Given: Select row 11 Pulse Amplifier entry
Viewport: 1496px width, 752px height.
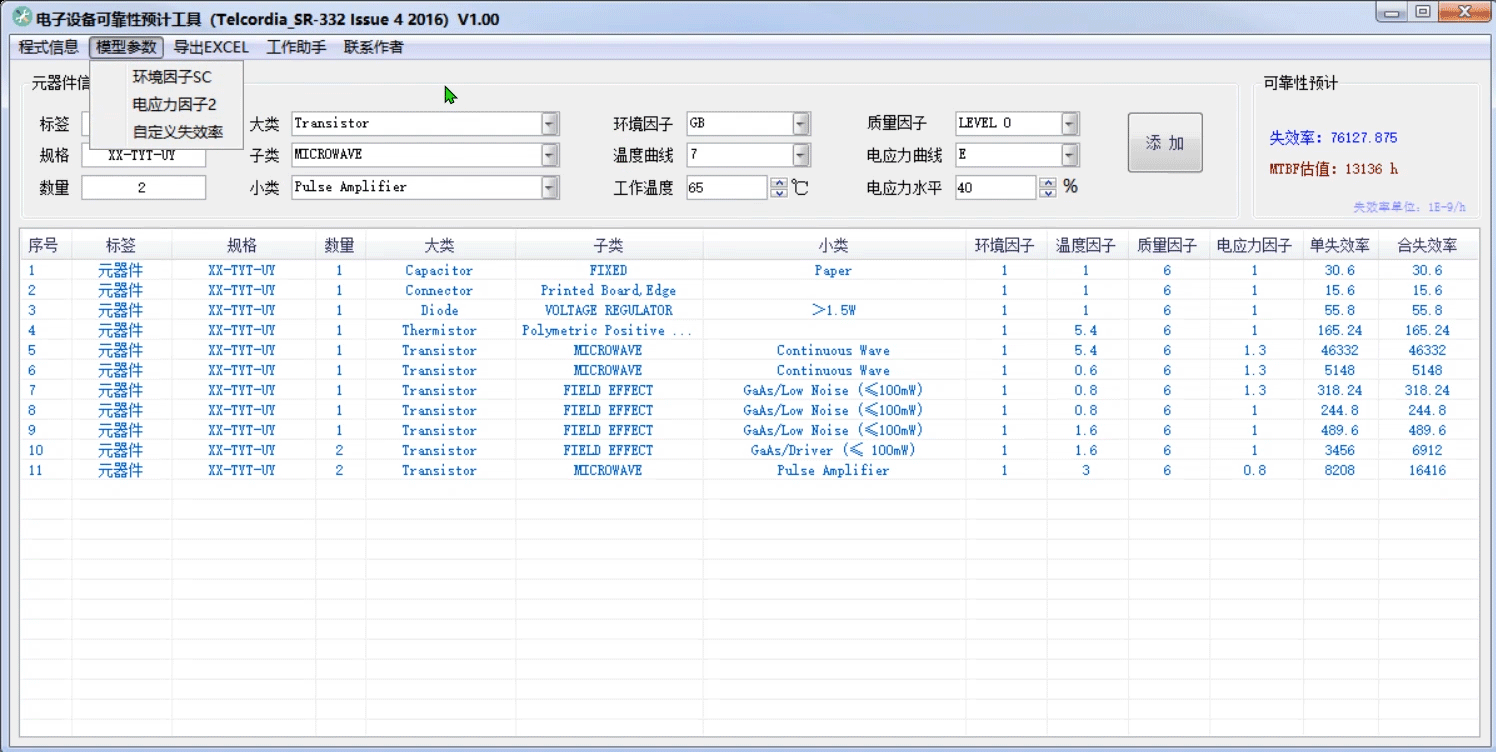Looking at the screenshot, I should click(832, 470).
